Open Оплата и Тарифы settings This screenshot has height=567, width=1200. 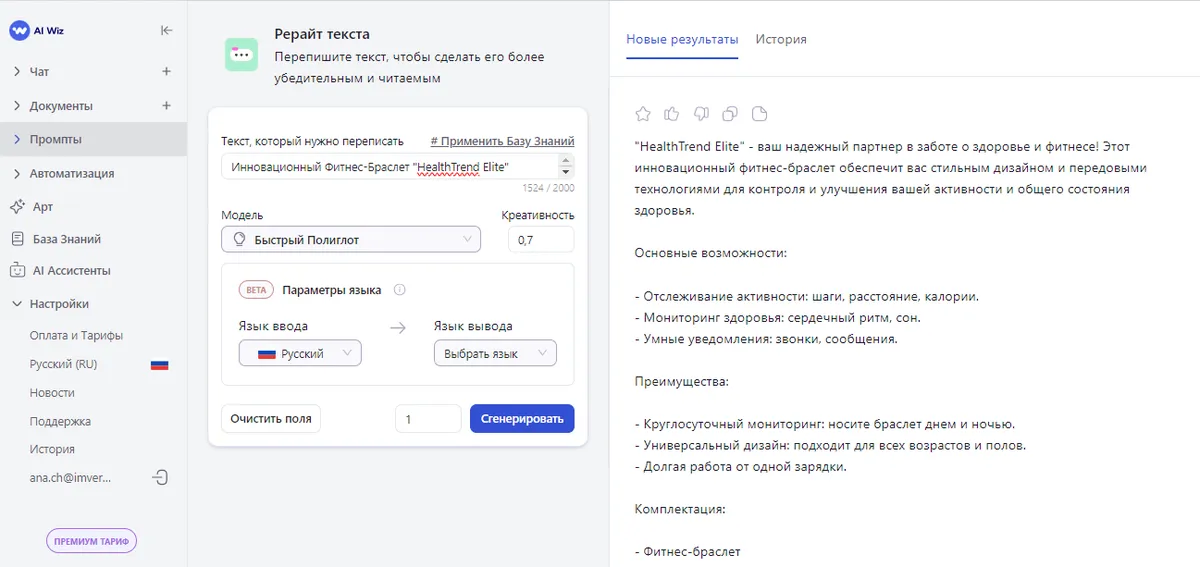(77, 336)
